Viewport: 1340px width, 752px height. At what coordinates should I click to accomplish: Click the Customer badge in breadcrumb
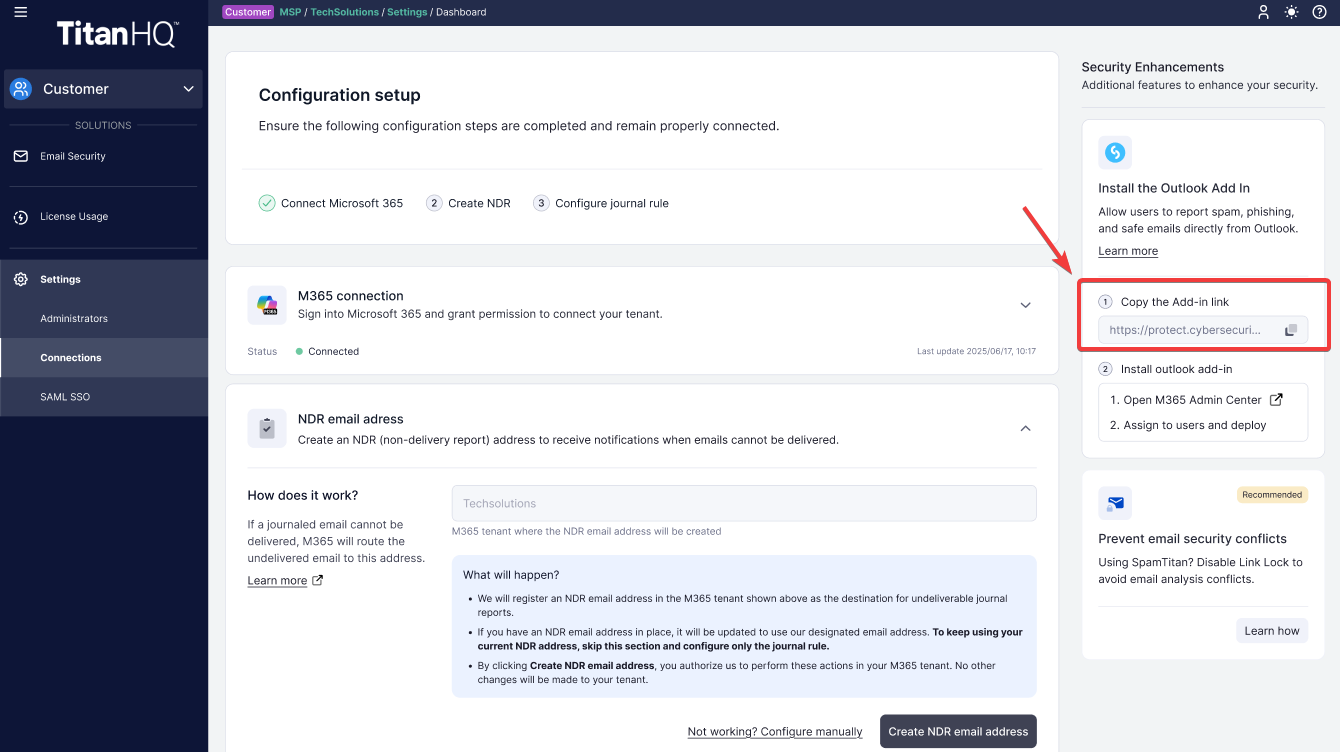pyautogui.click(x=248, y=12)
